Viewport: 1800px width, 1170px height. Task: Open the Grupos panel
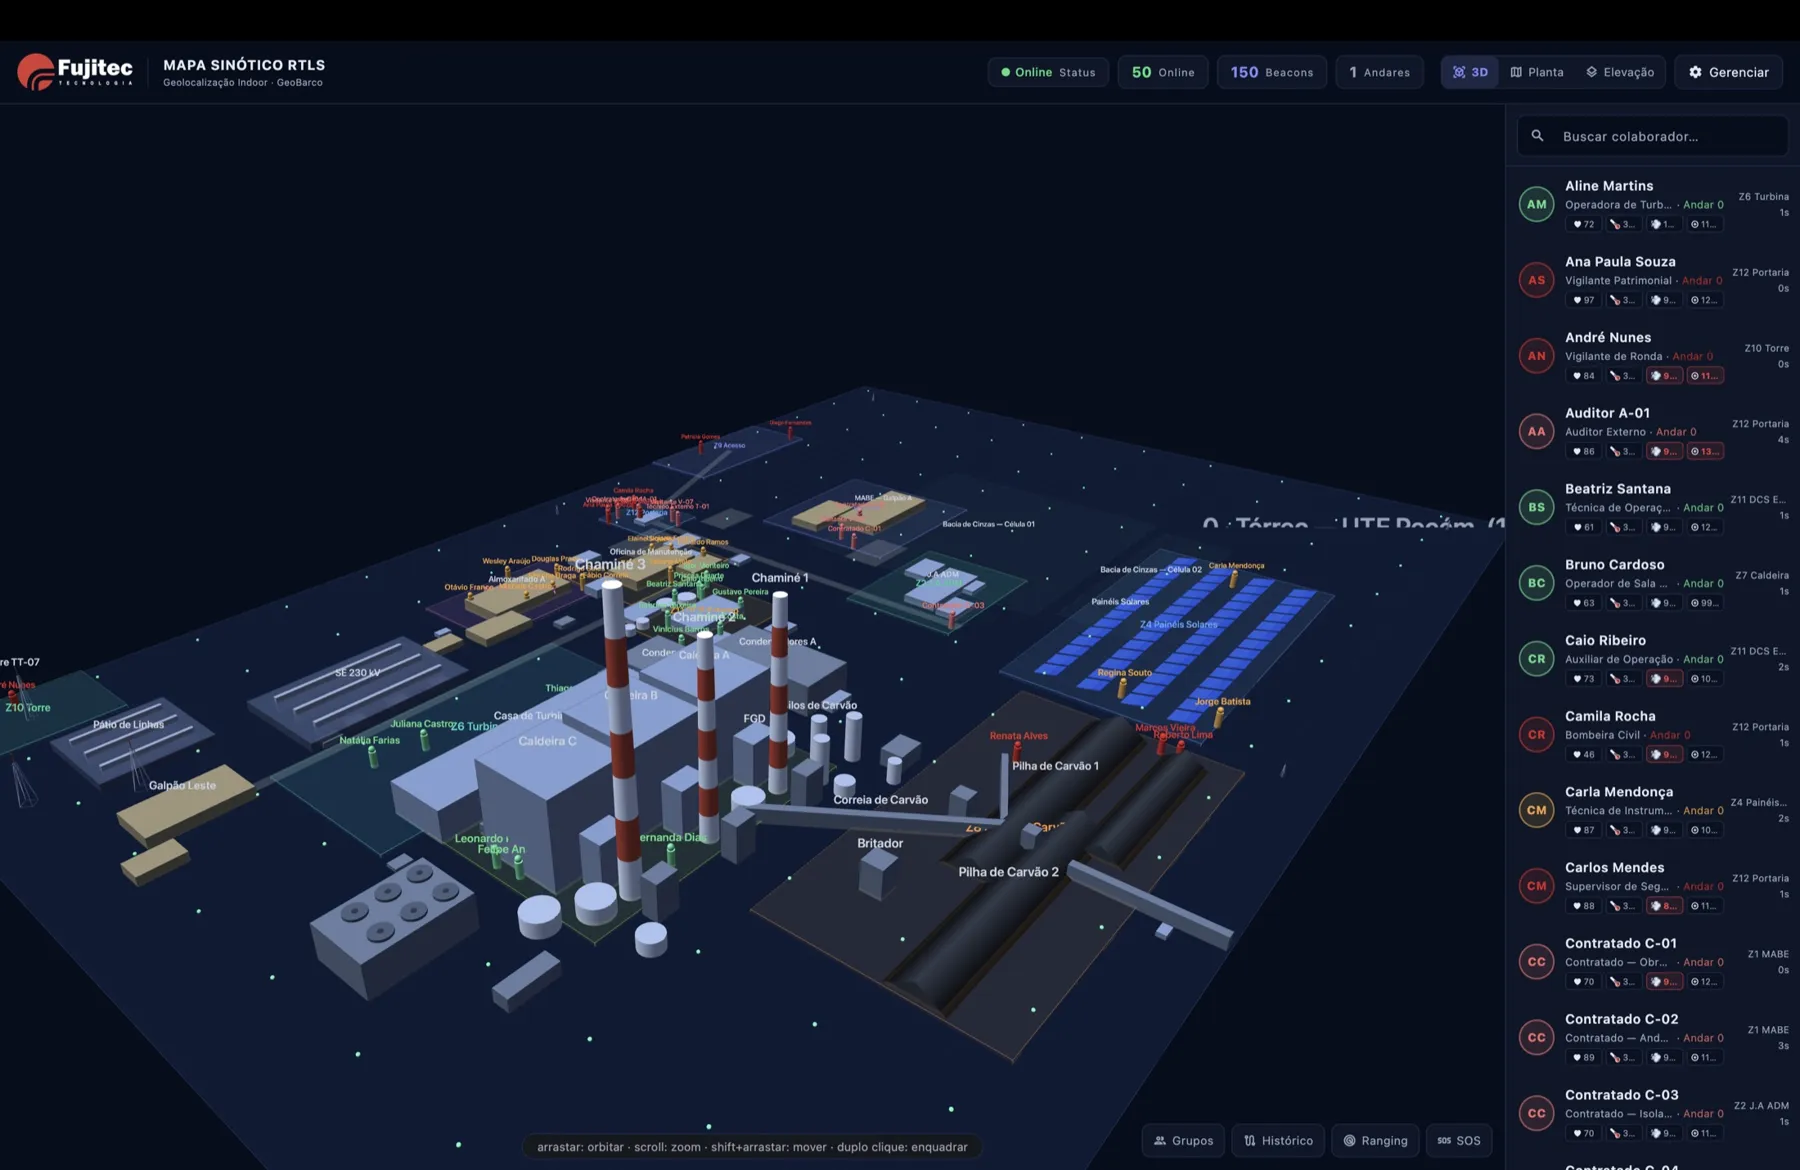tap(1183, 1141)
